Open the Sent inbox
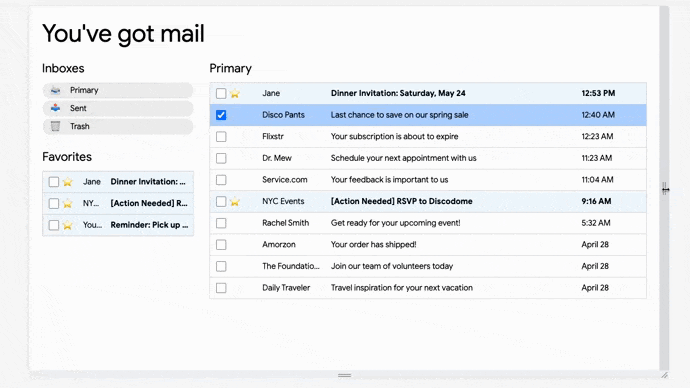Viewport: 690px width, 388px height. click(118, 108)
